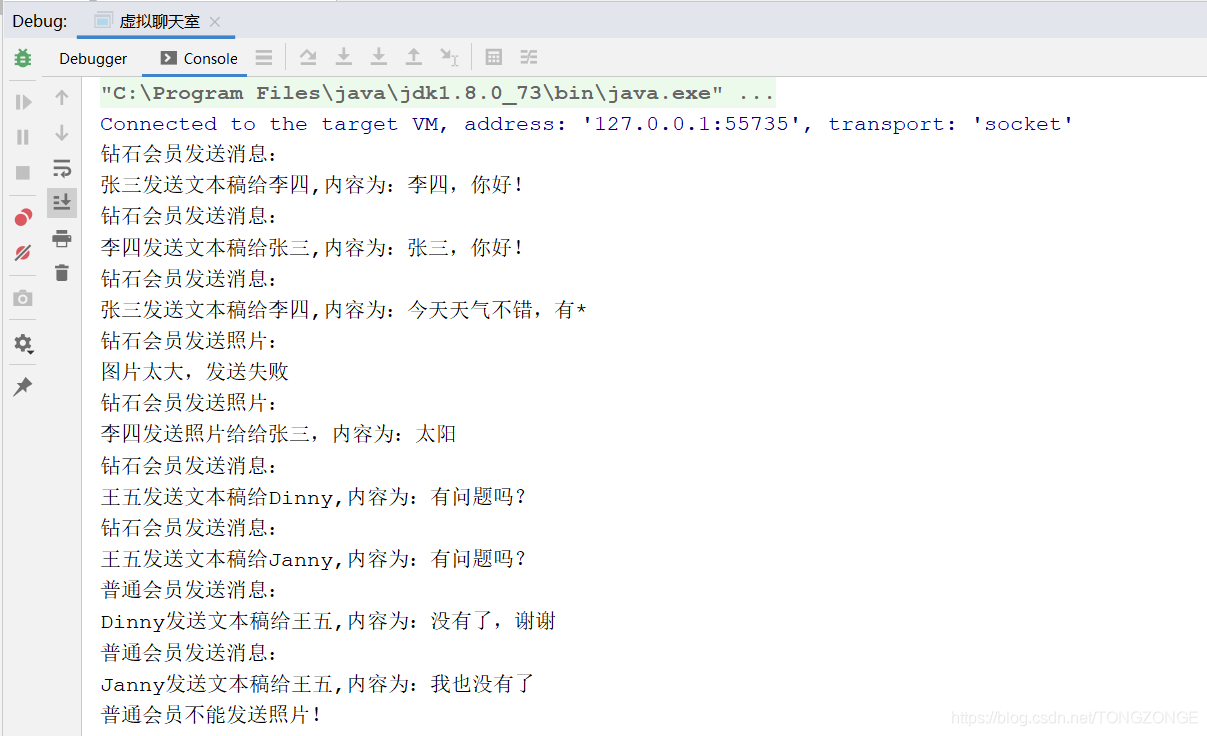The width and height of the screenshot is (1207, 736).
Task: Click line containing '今天天气不错，有*'
Action: (x=343, y=310)
